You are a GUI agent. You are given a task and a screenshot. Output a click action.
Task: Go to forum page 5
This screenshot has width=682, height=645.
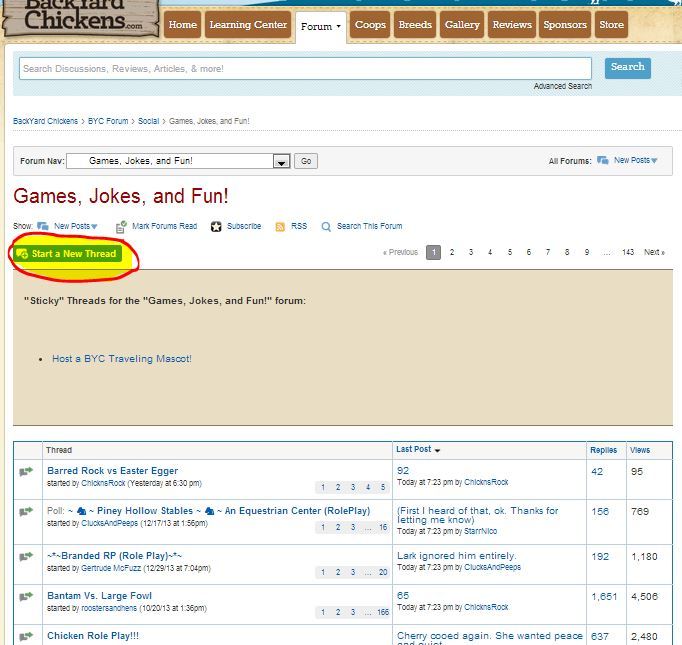[x=510, y=252]
